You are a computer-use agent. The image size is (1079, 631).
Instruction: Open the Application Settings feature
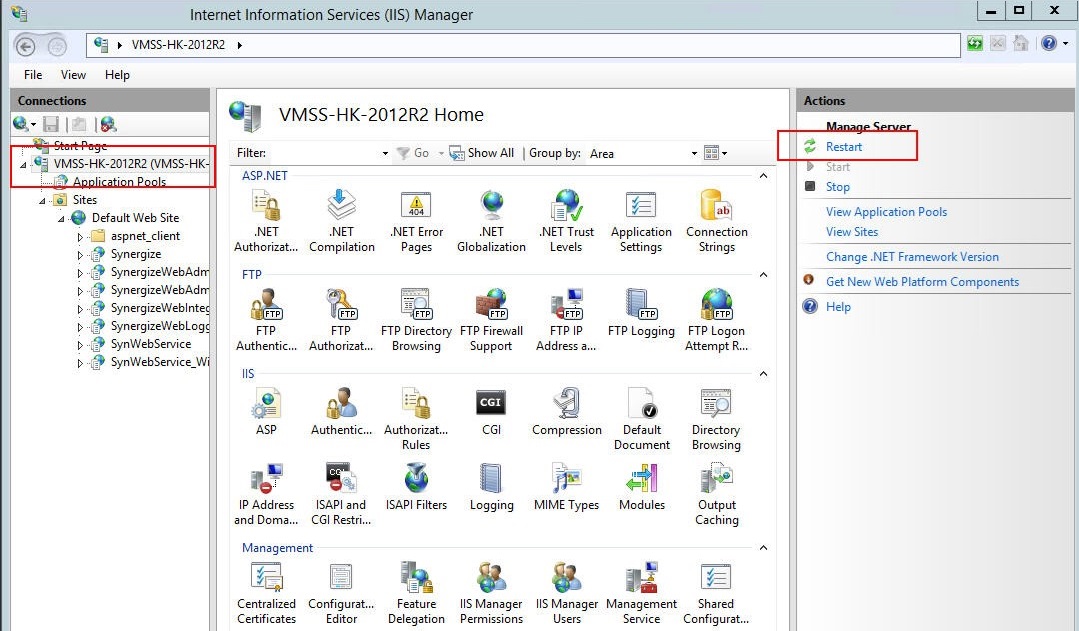click(641, 220)
